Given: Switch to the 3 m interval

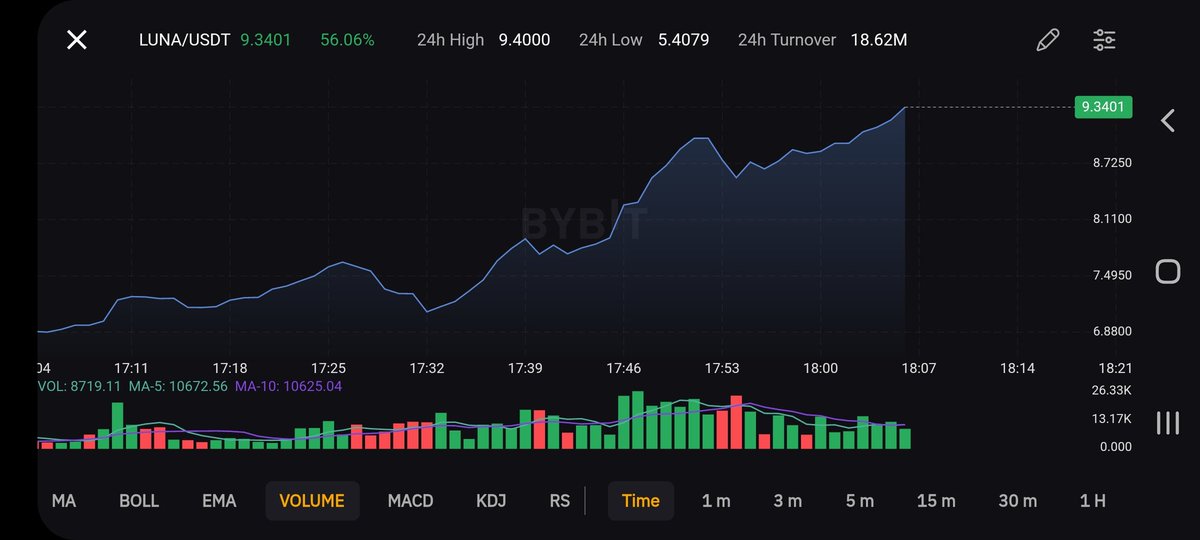Looking at the screenshot, I should click(x=788, y=501).
